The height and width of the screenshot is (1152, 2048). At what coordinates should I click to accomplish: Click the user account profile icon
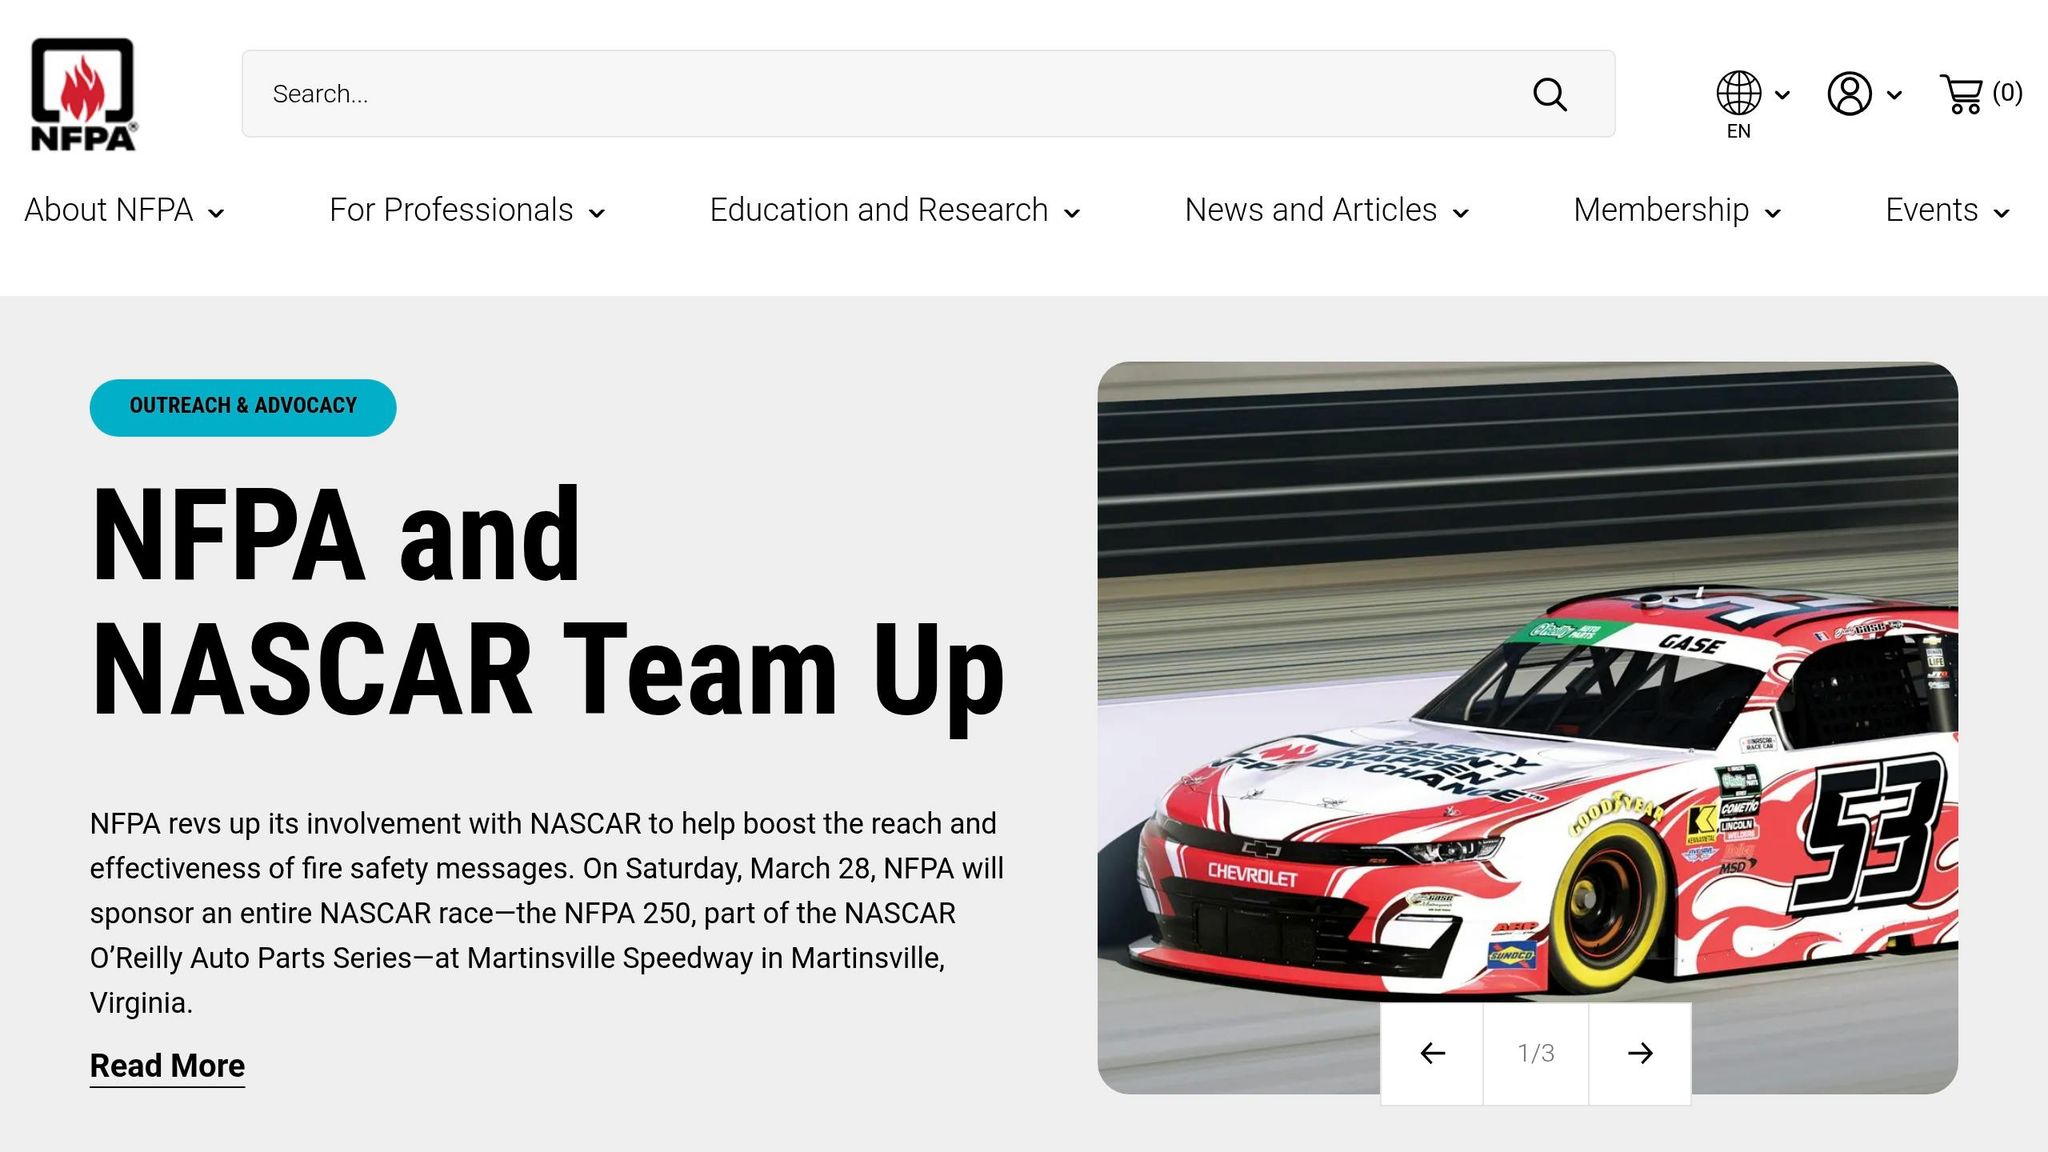point(1849,94)
